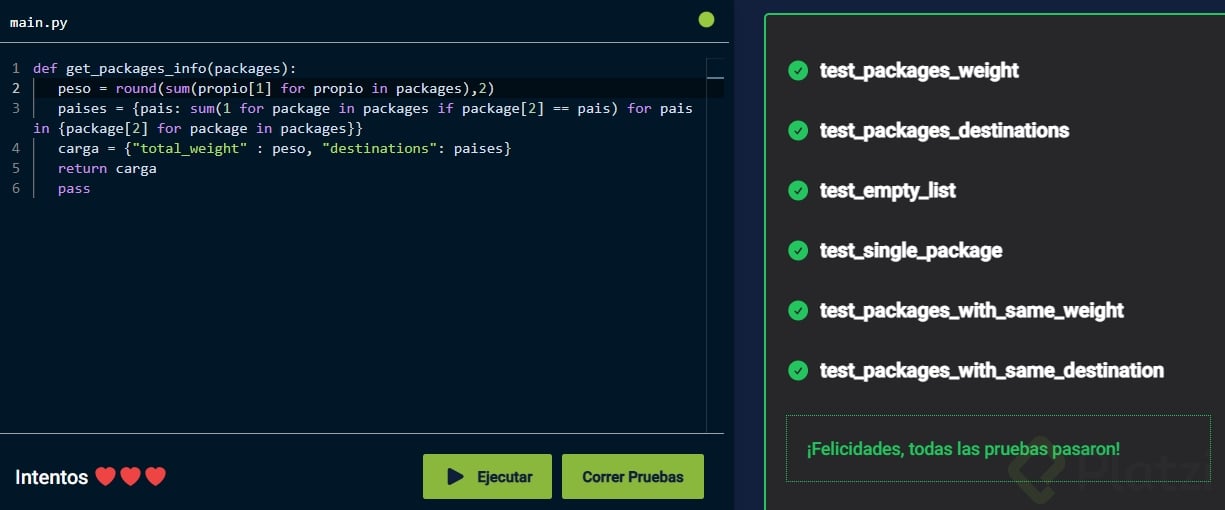Click the last heart in the Intentos row
The image size is (1225, 510).
(155, 477)
